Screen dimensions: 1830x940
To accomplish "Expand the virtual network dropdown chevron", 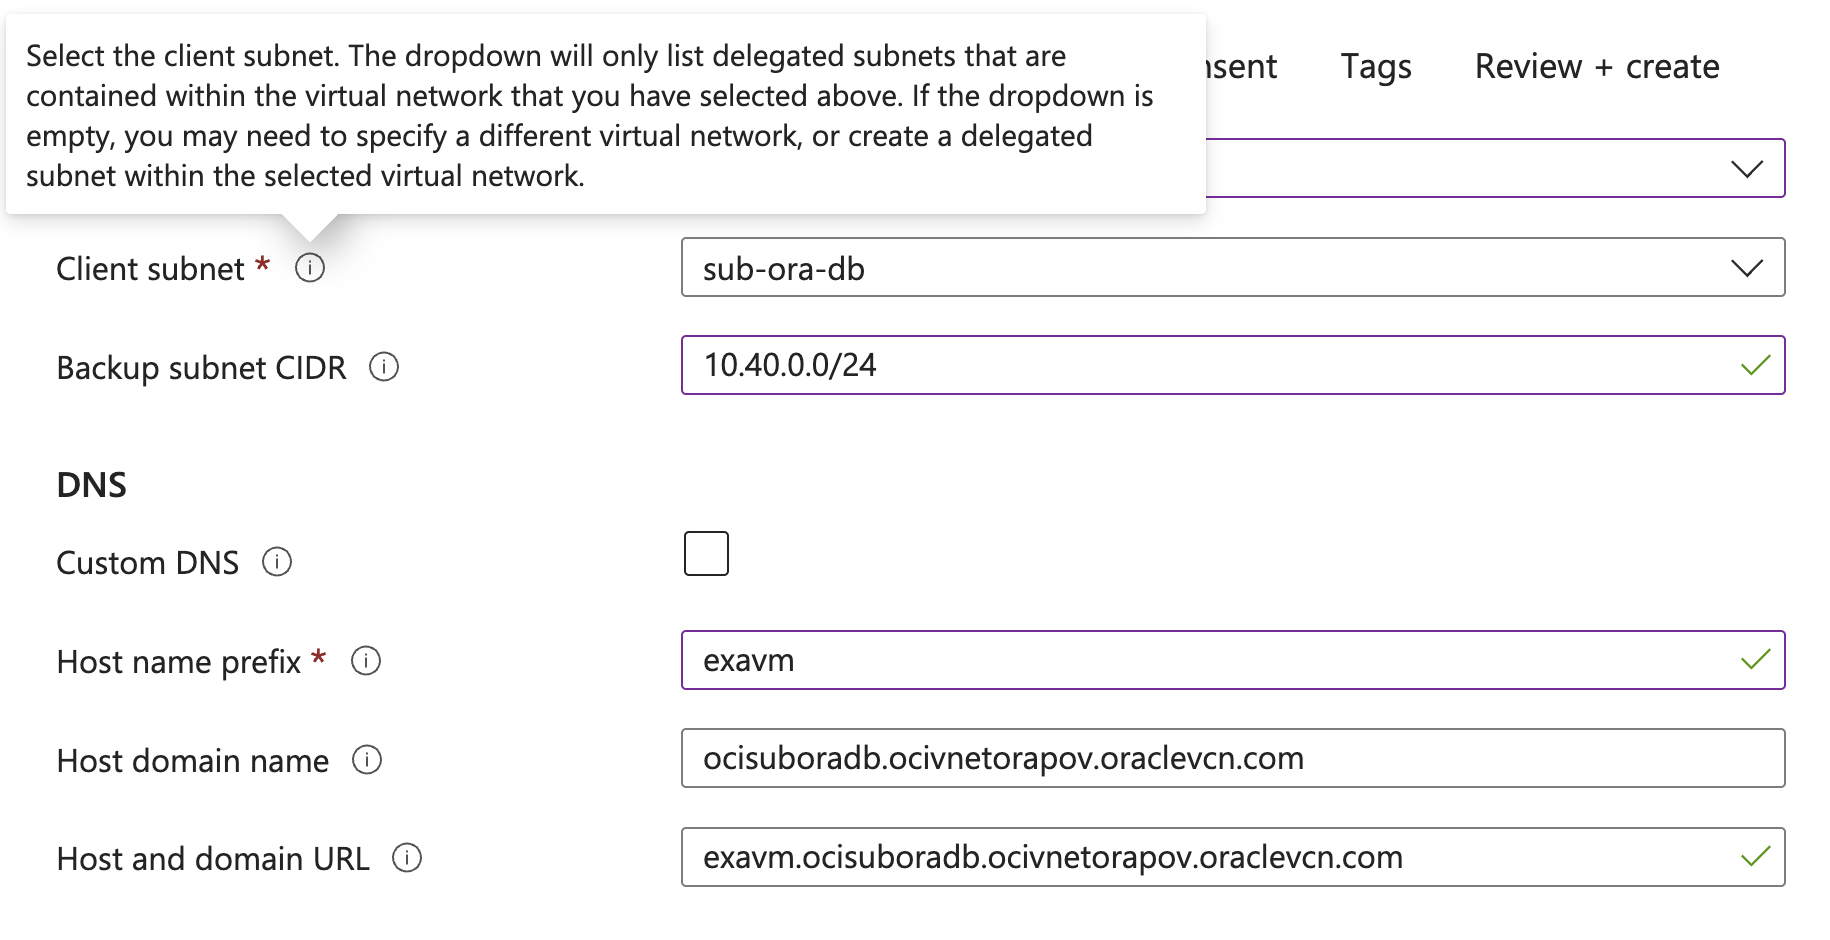I will [x=1747, y=169].
